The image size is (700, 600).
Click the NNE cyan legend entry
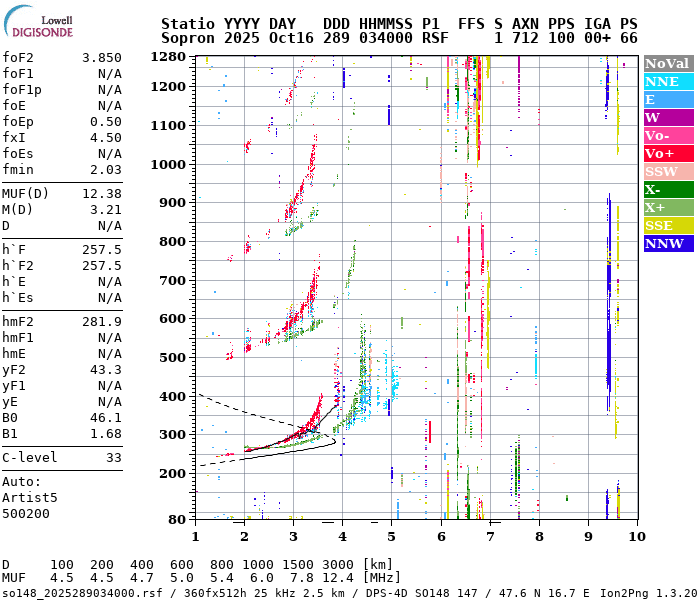[668, 81]
